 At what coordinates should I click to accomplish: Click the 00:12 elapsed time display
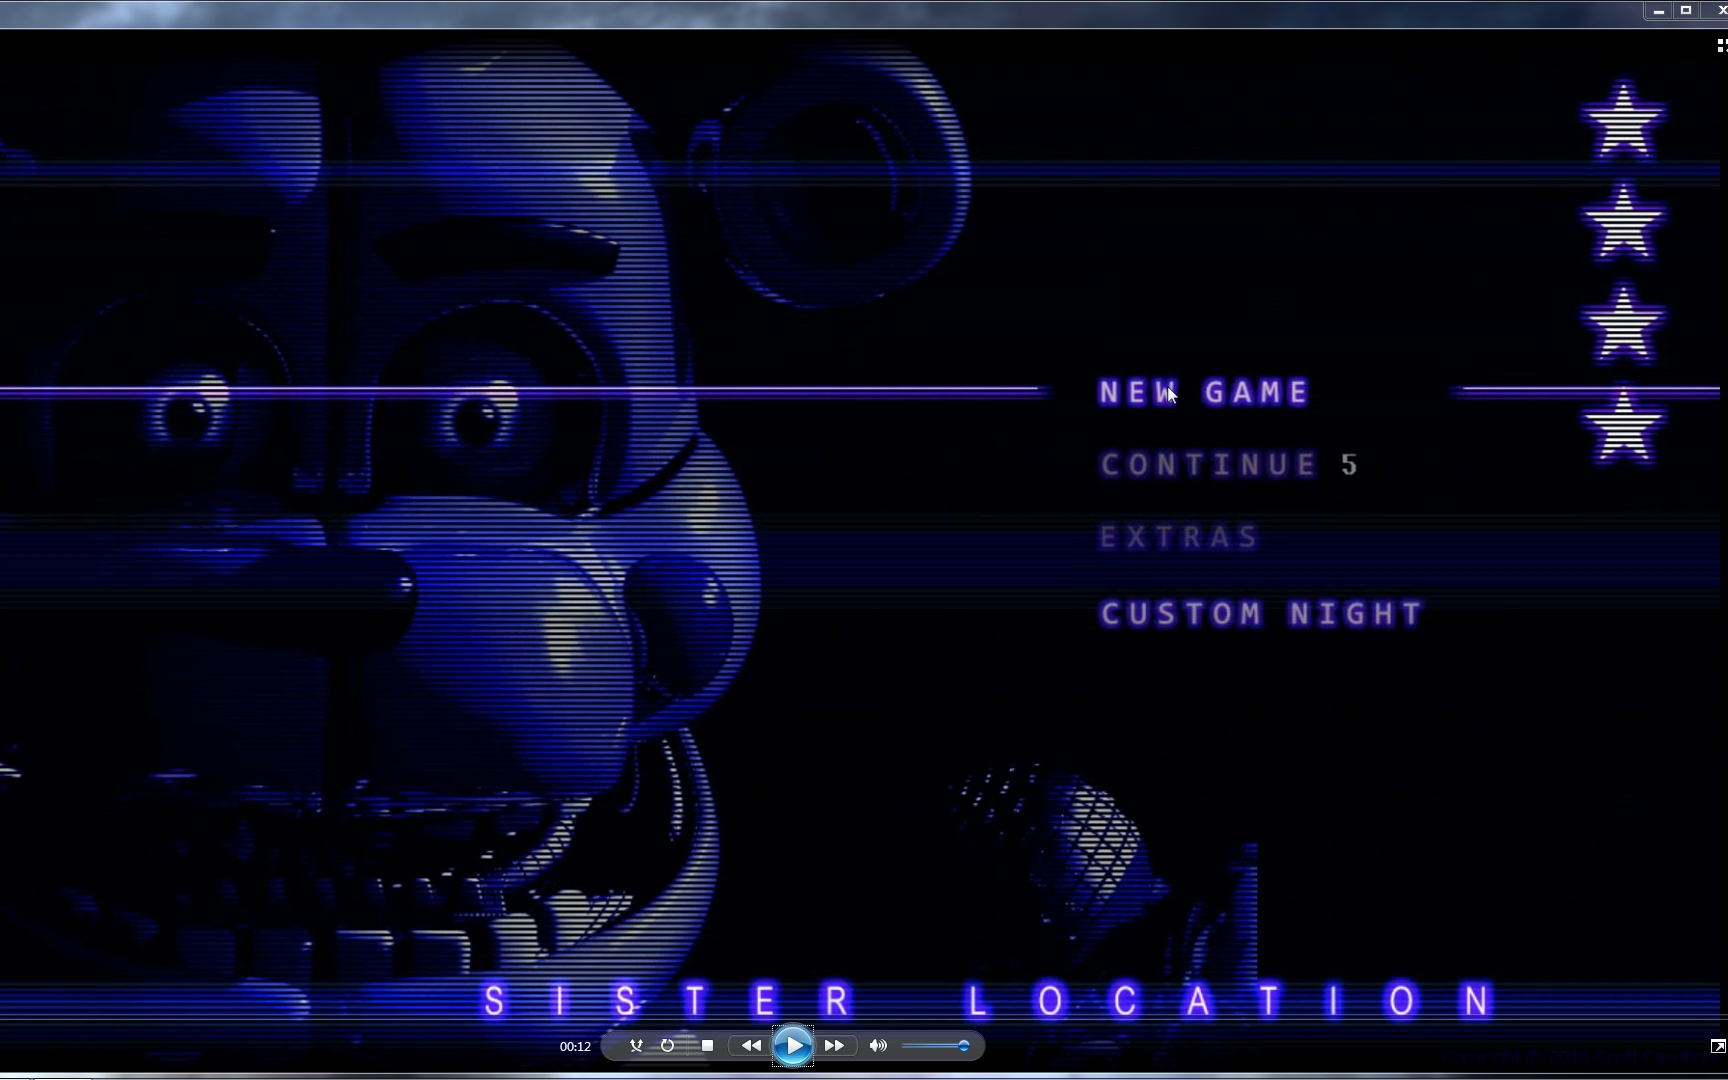click(575, 1047)
